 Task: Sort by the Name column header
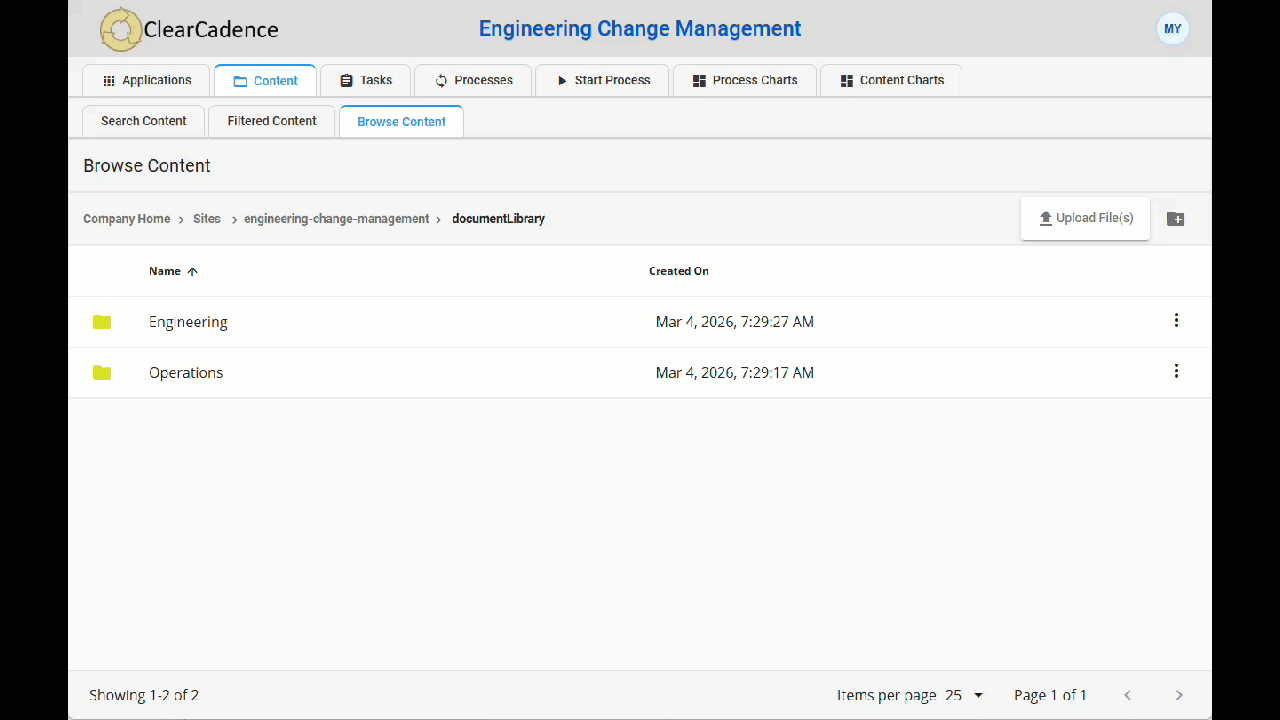point(166,271)
